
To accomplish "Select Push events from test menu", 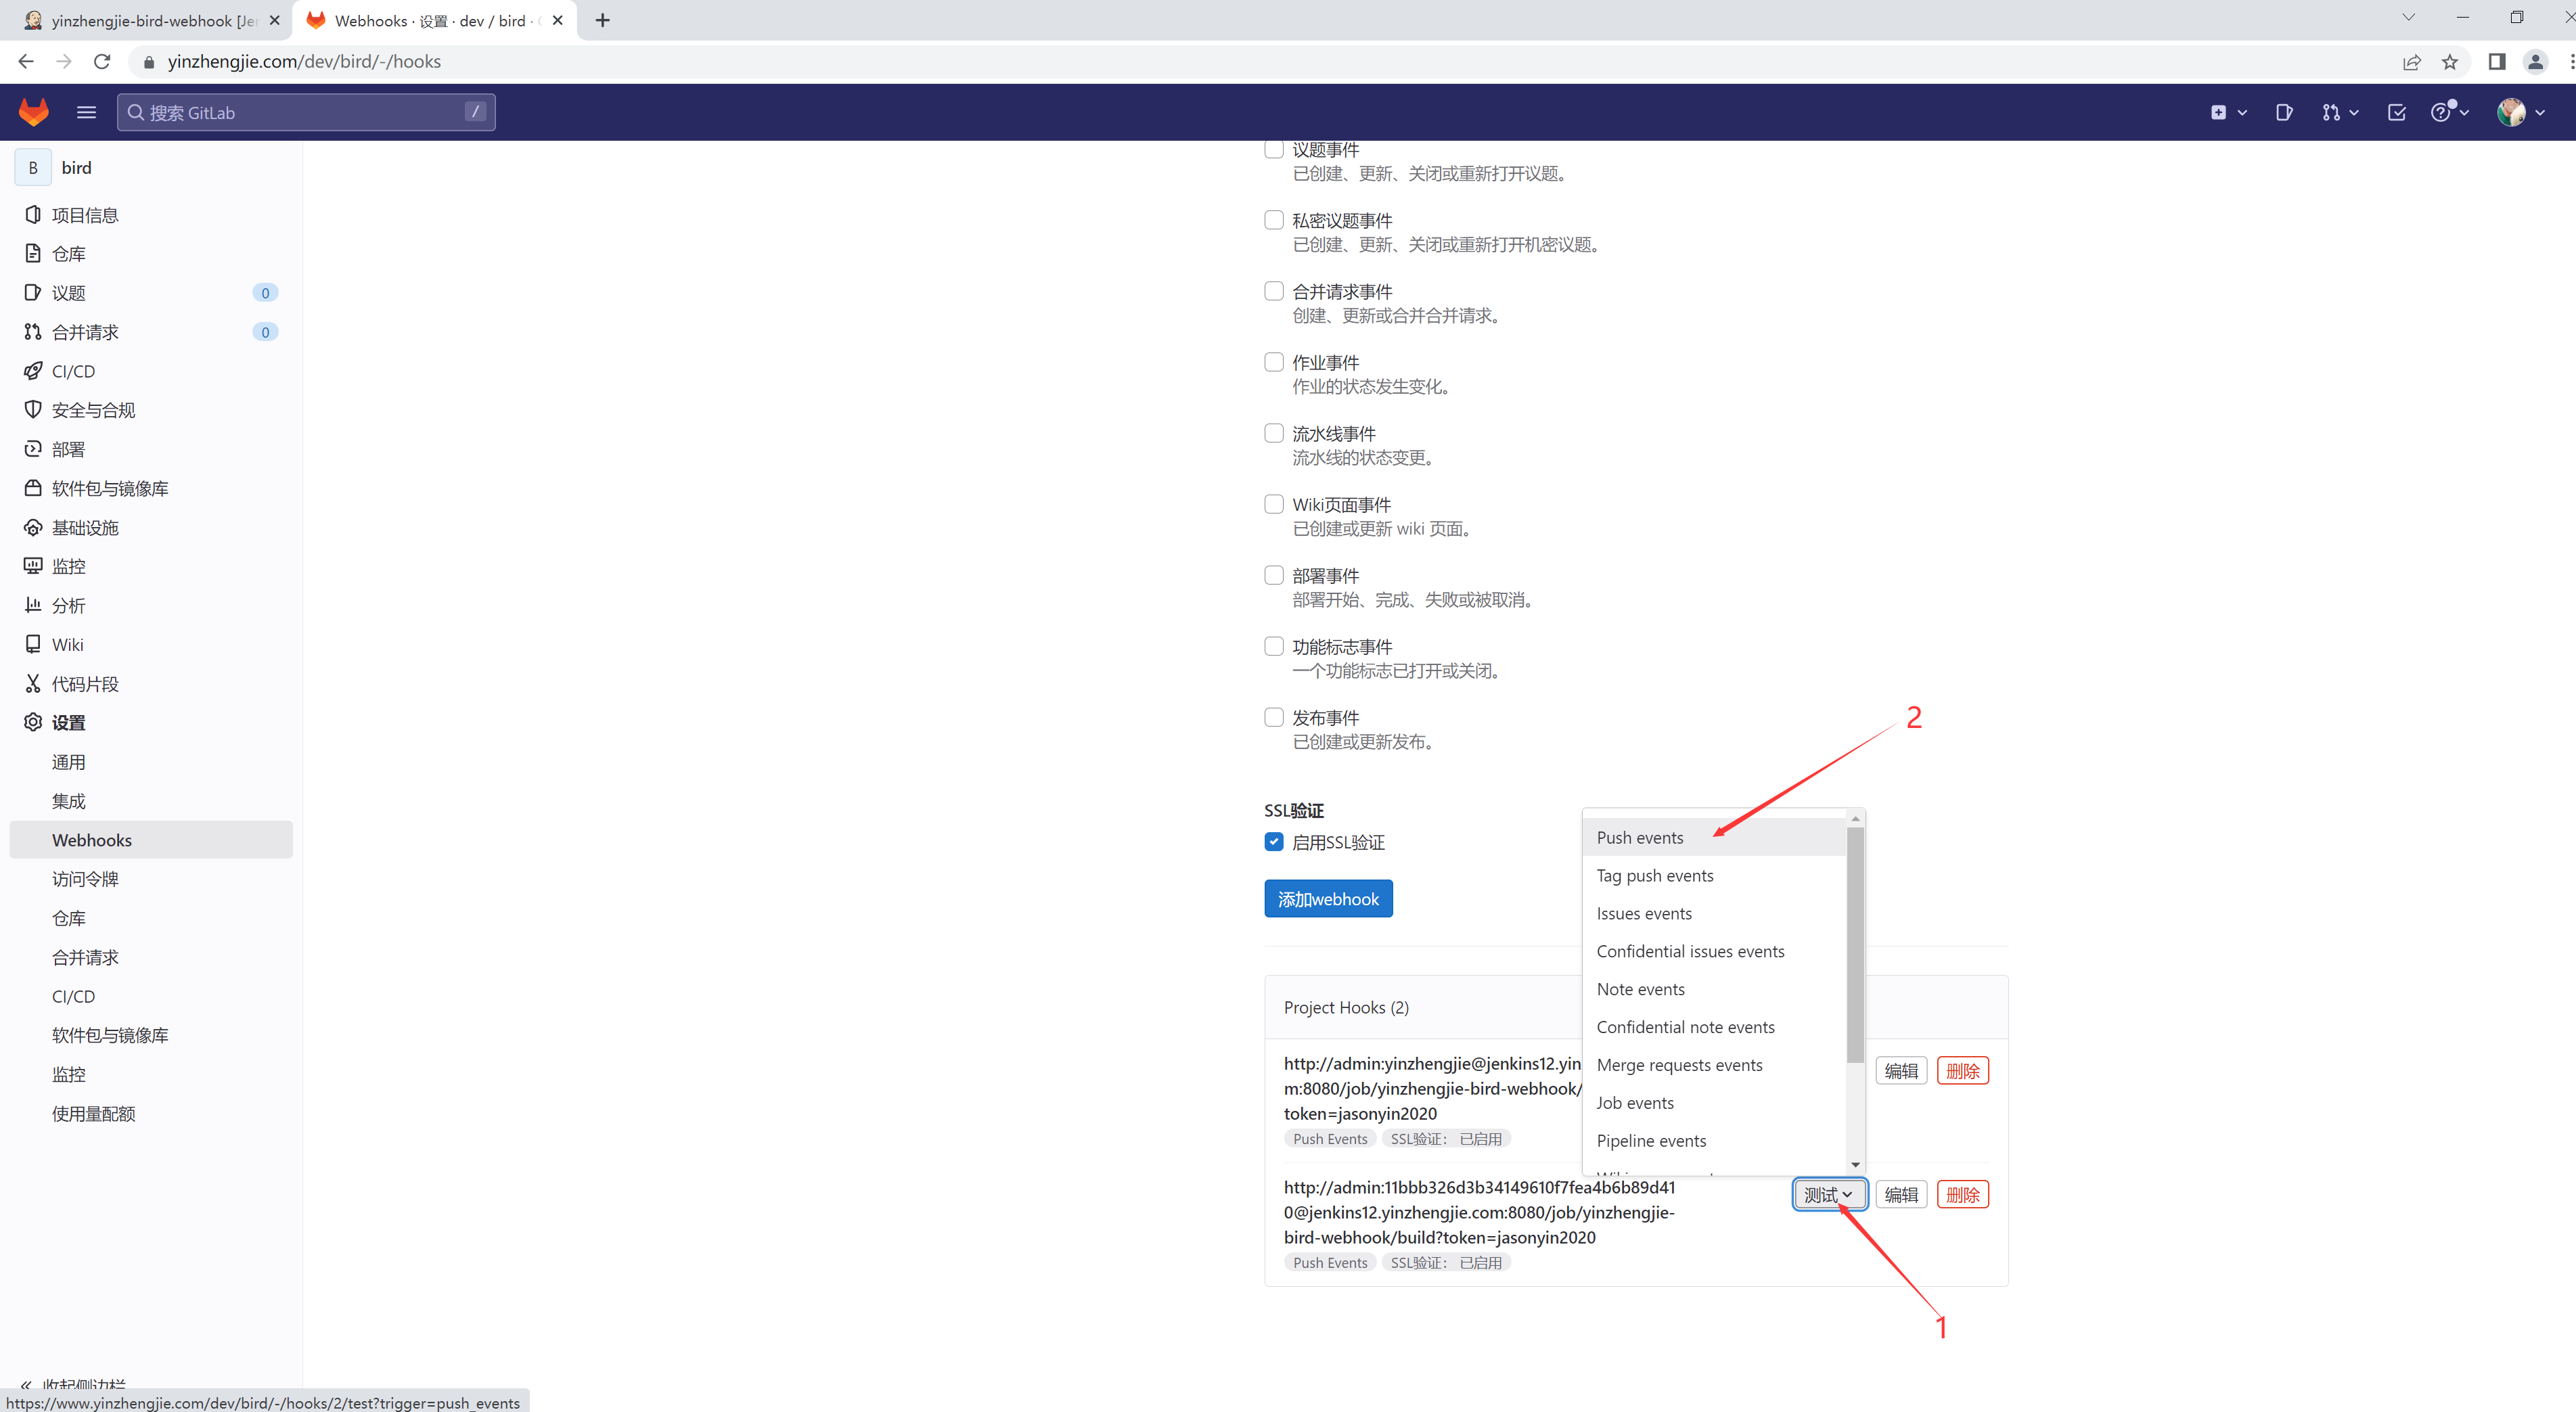I will [x=1640, y=837].
